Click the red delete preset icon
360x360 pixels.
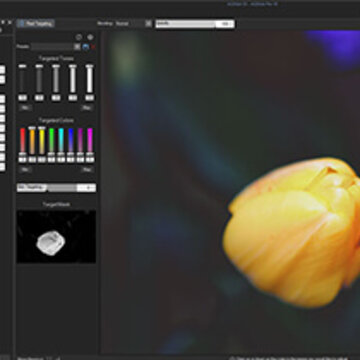pos(93,47)
